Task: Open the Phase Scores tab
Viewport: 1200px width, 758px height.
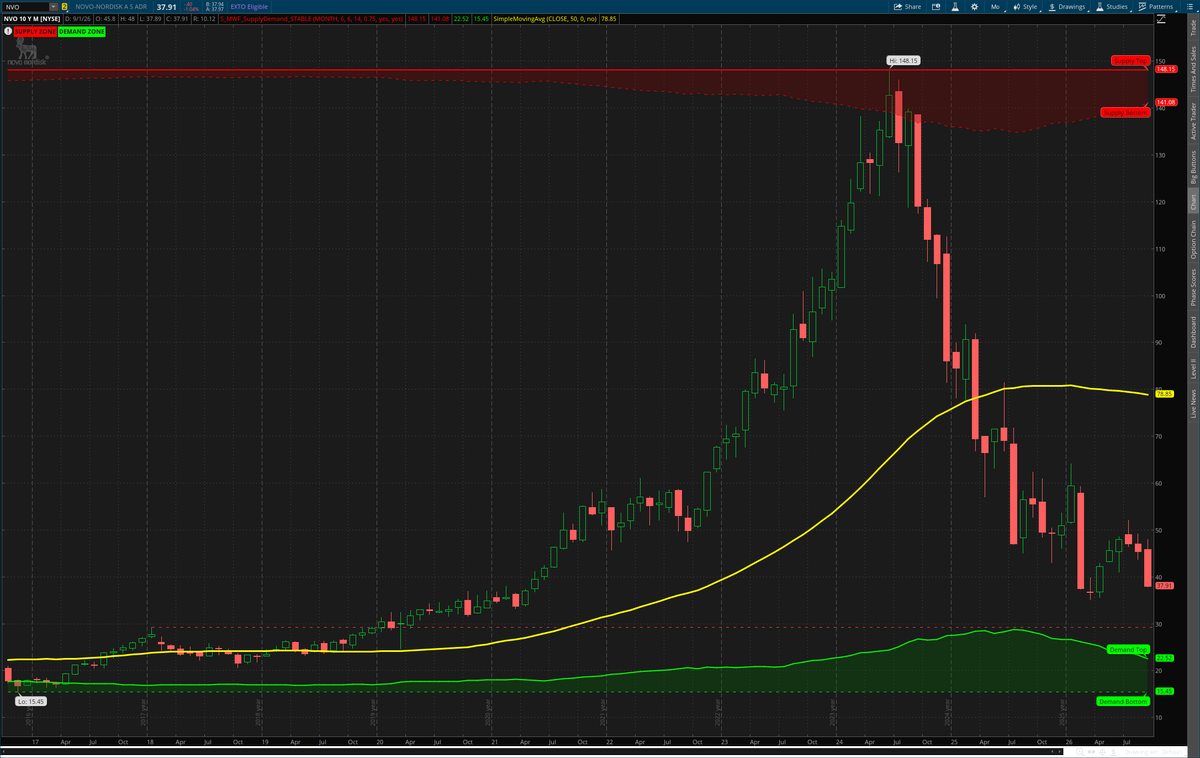Action: (x=1192, y=287)
